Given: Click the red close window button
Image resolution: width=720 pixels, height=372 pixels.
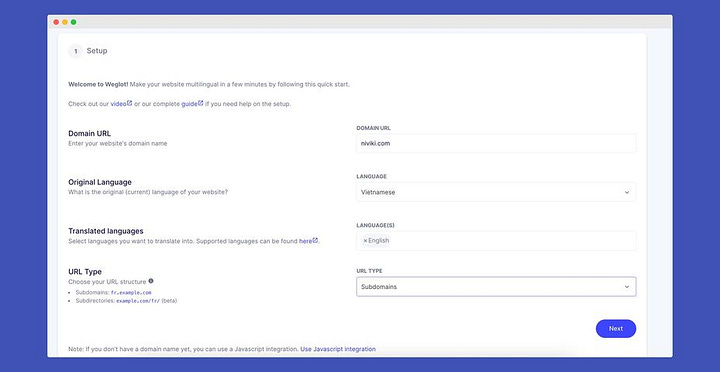Looking at the screenshot, I should pyautogui.click(x=56, y=22).
